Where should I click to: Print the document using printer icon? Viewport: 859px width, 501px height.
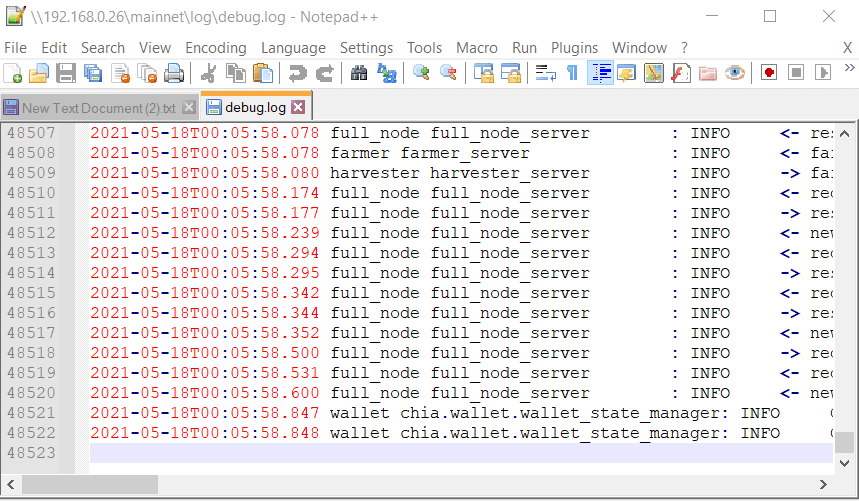pyautogui.click(x=174, y=72)
